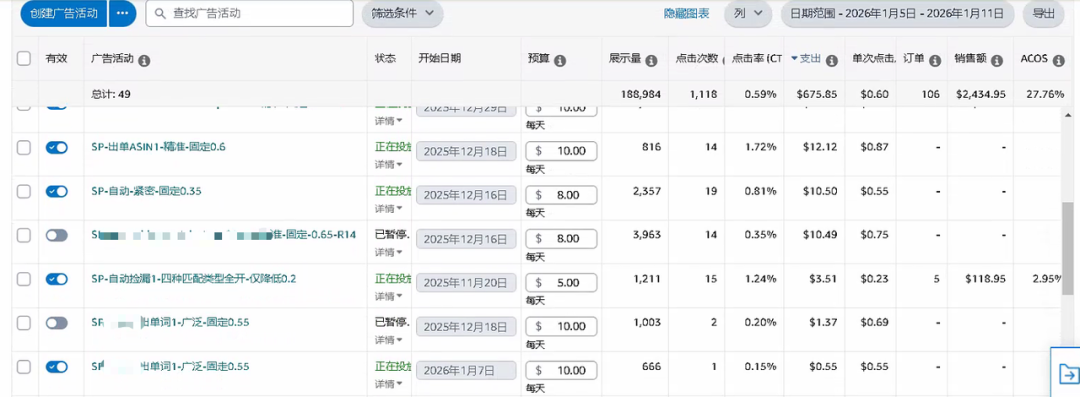Click the 创建广告活动 button
The height and width of the screenshot is (397, 1080).
pos(63,13)
